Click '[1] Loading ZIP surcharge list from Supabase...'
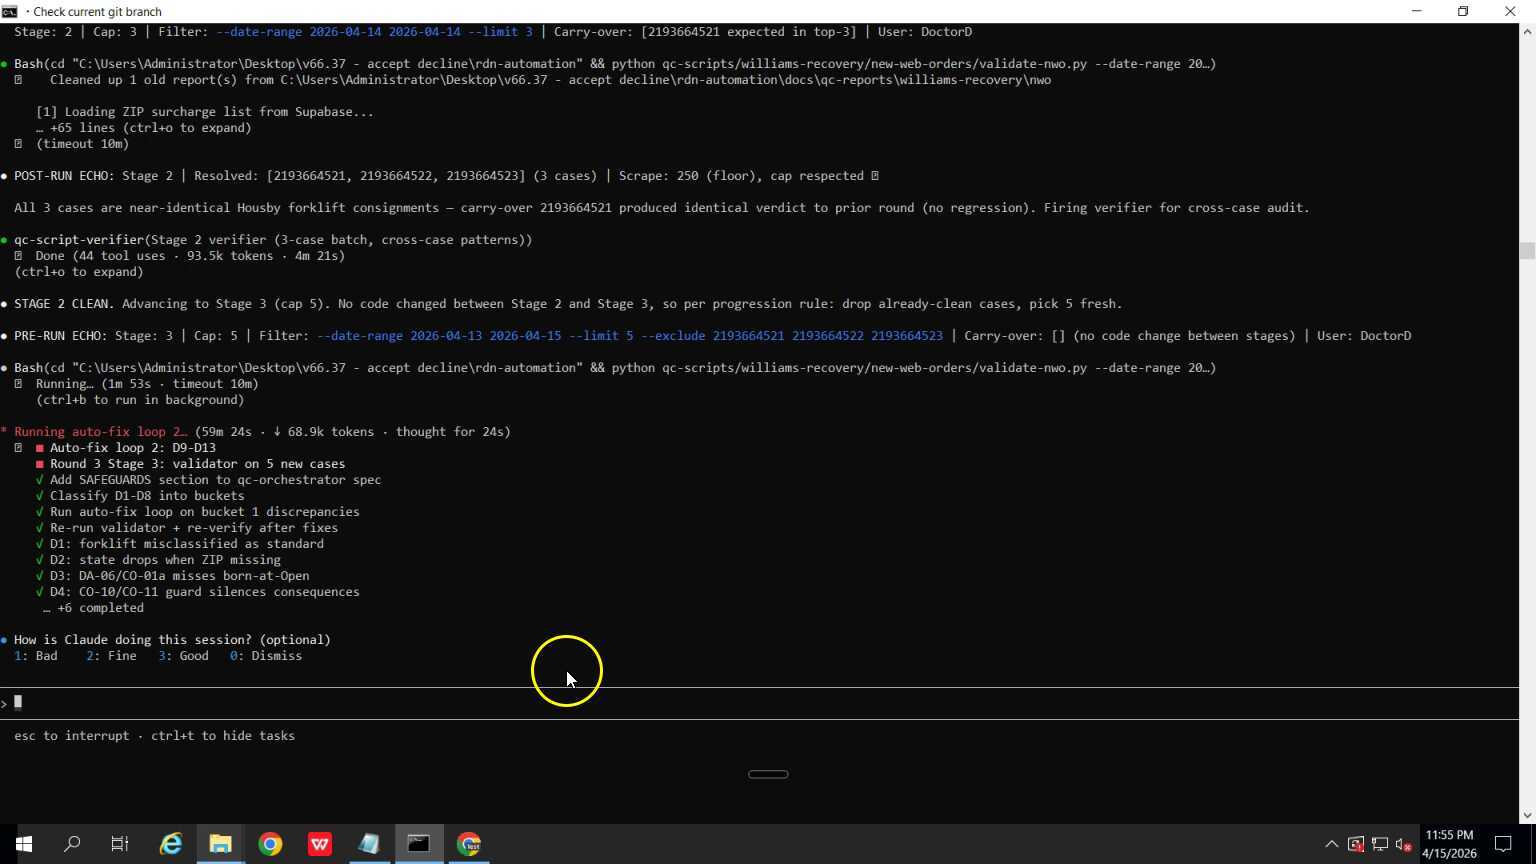 click(x=205, y=112)
